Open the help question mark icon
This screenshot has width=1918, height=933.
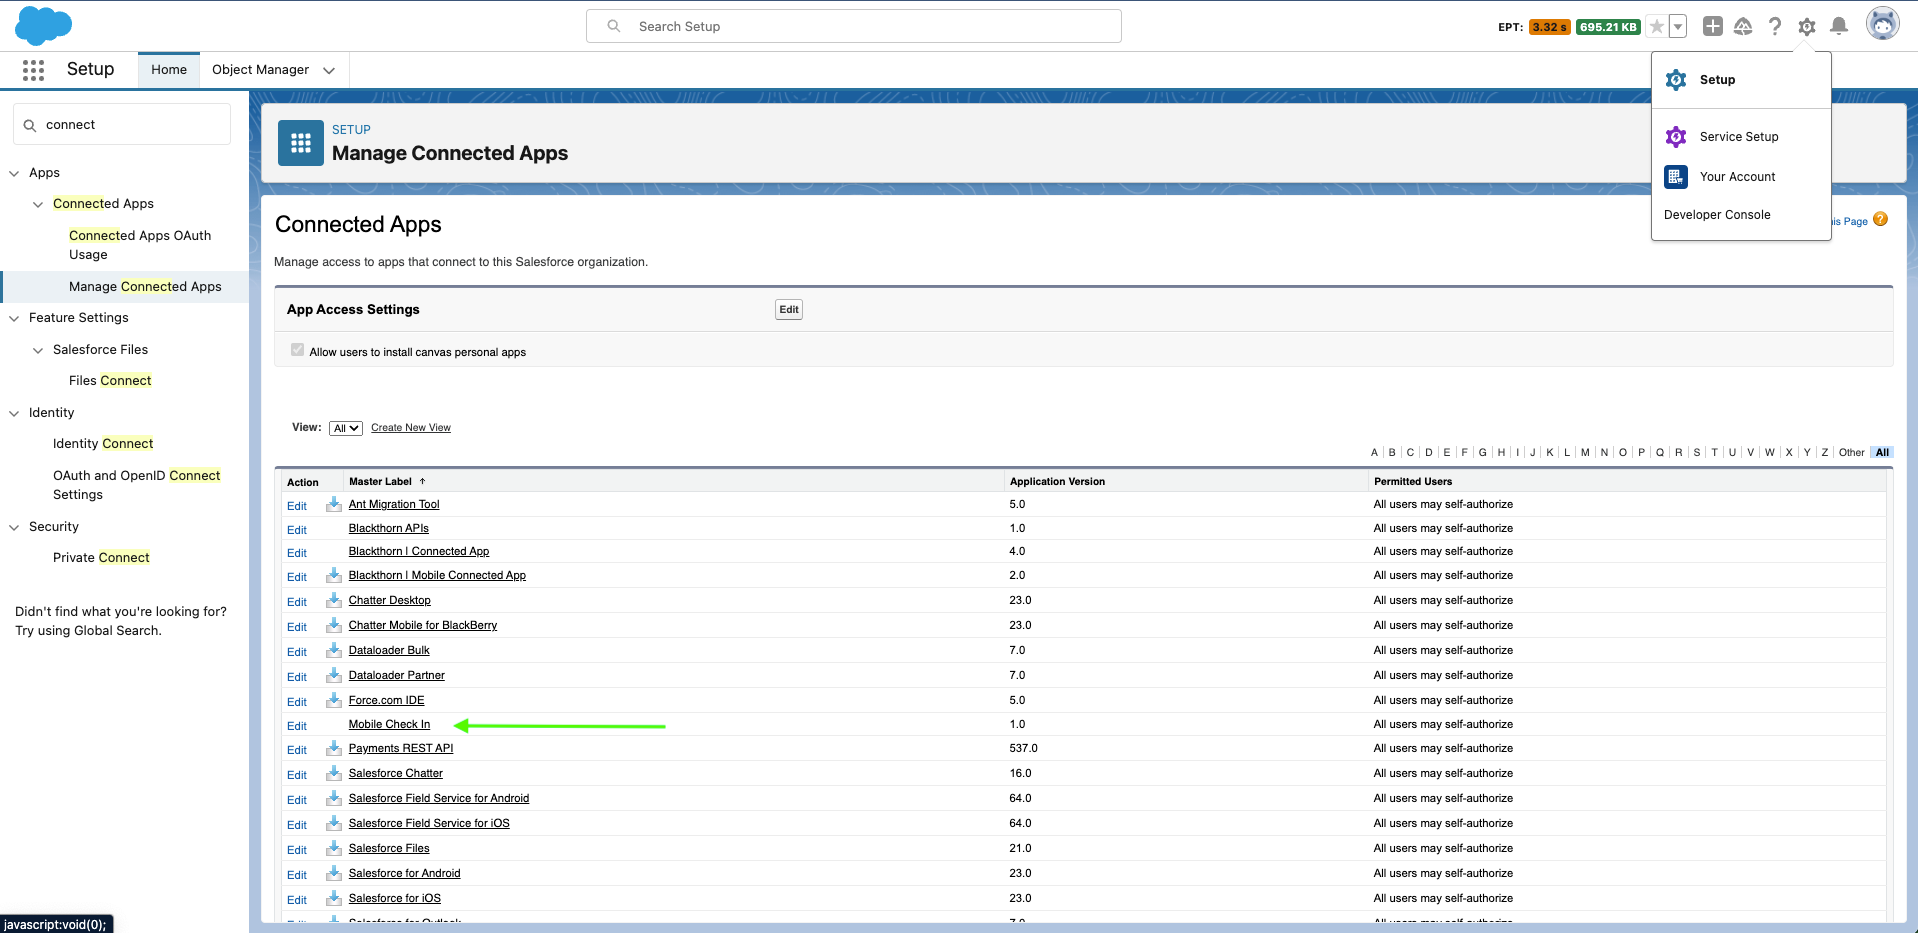click(x=1775, y=27)
